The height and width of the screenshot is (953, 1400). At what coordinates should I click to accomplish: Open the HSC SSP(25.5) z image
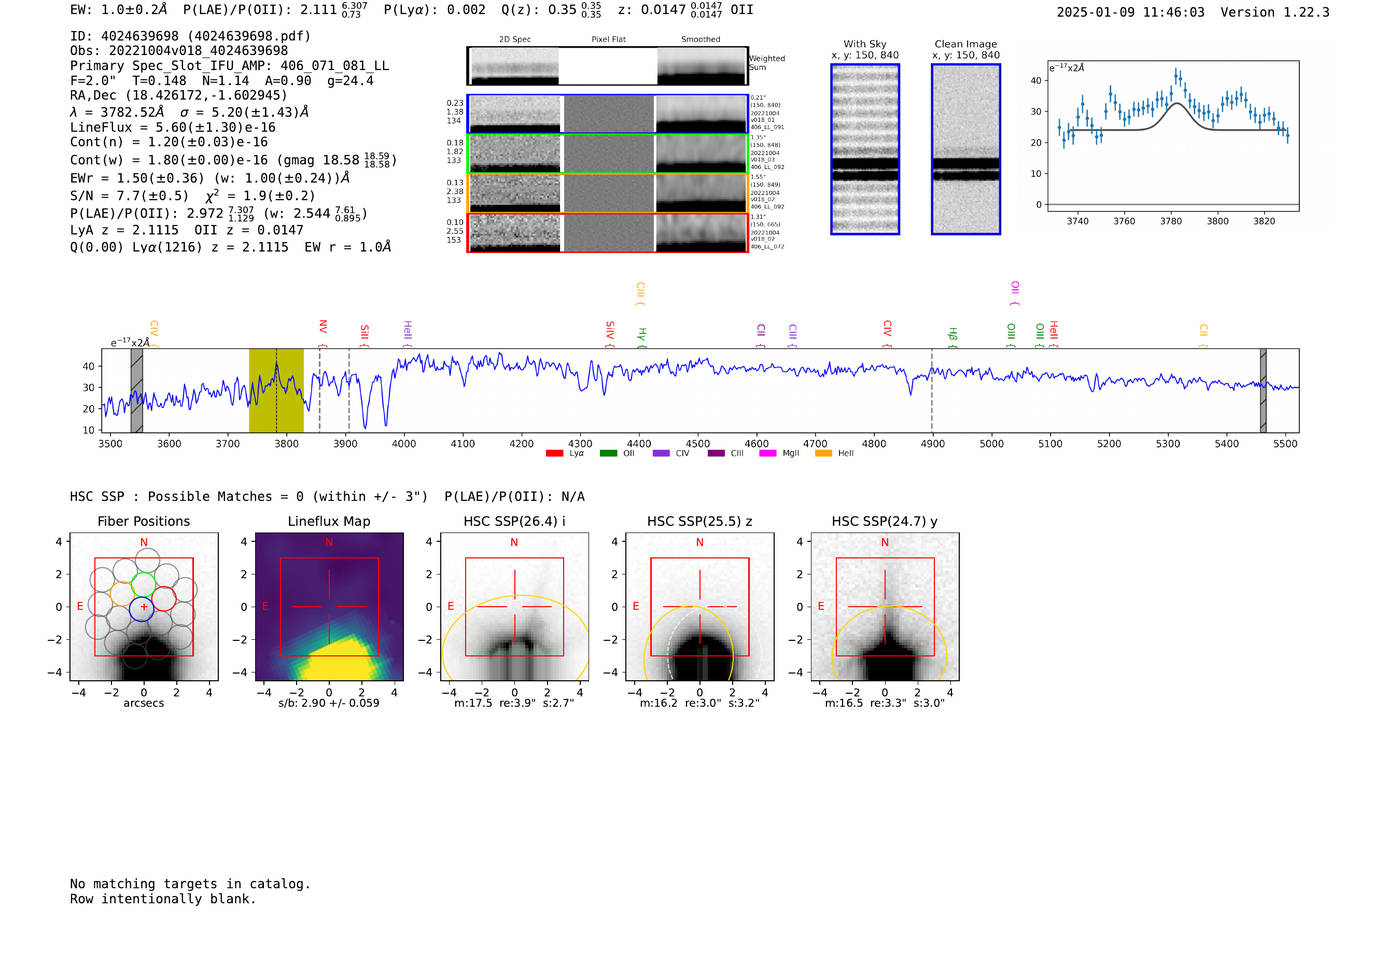[700, 607]
